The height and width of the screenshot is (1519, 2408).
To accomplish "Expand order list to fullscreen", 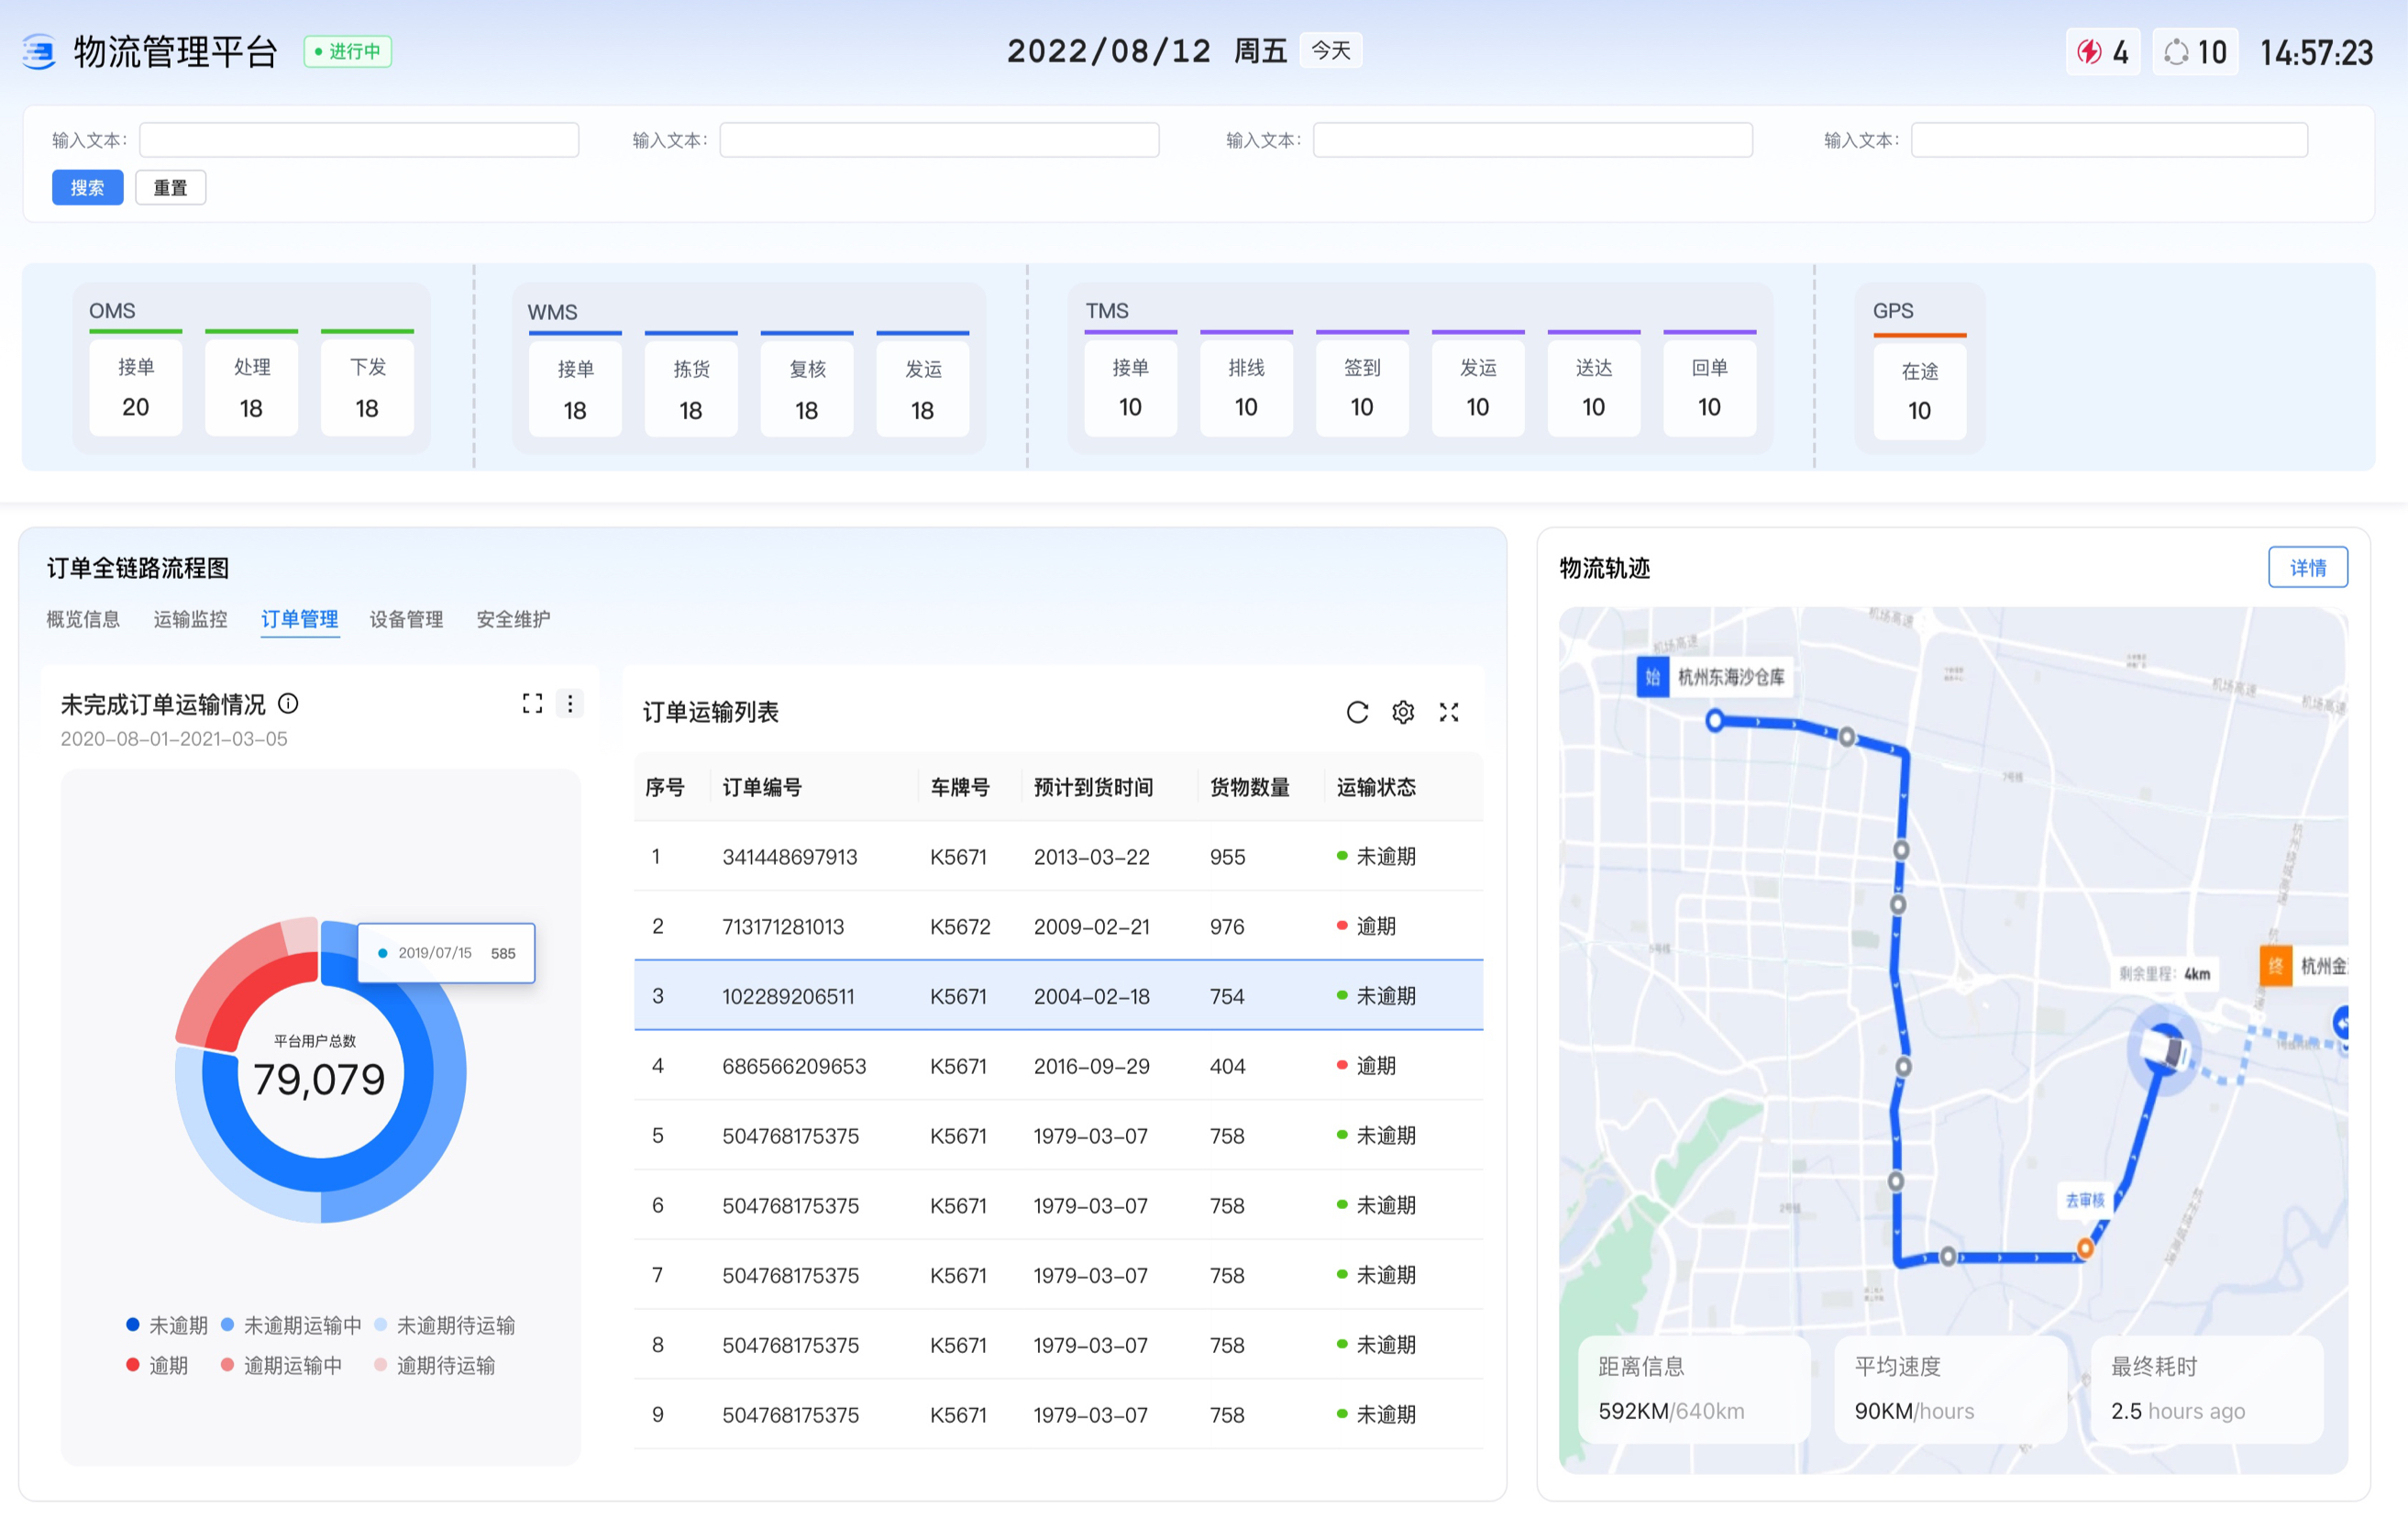I will [x=1449, y=712].
